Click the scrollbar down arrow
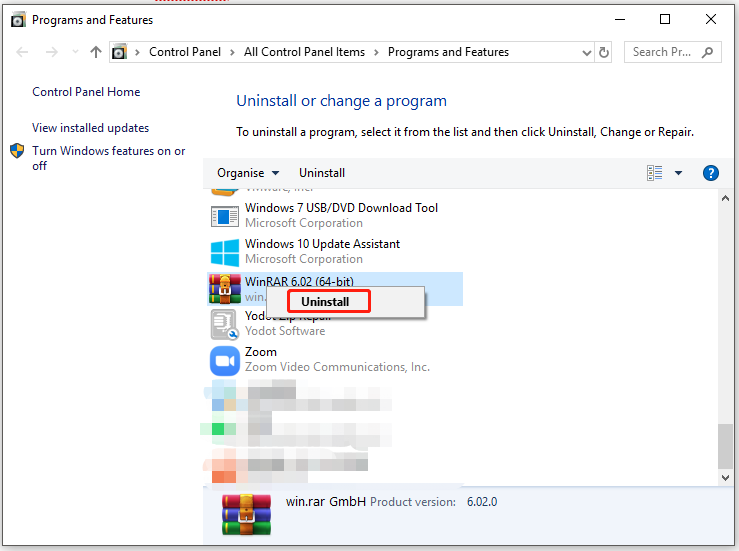Viewport: 739px width, 551px height. 725,477
